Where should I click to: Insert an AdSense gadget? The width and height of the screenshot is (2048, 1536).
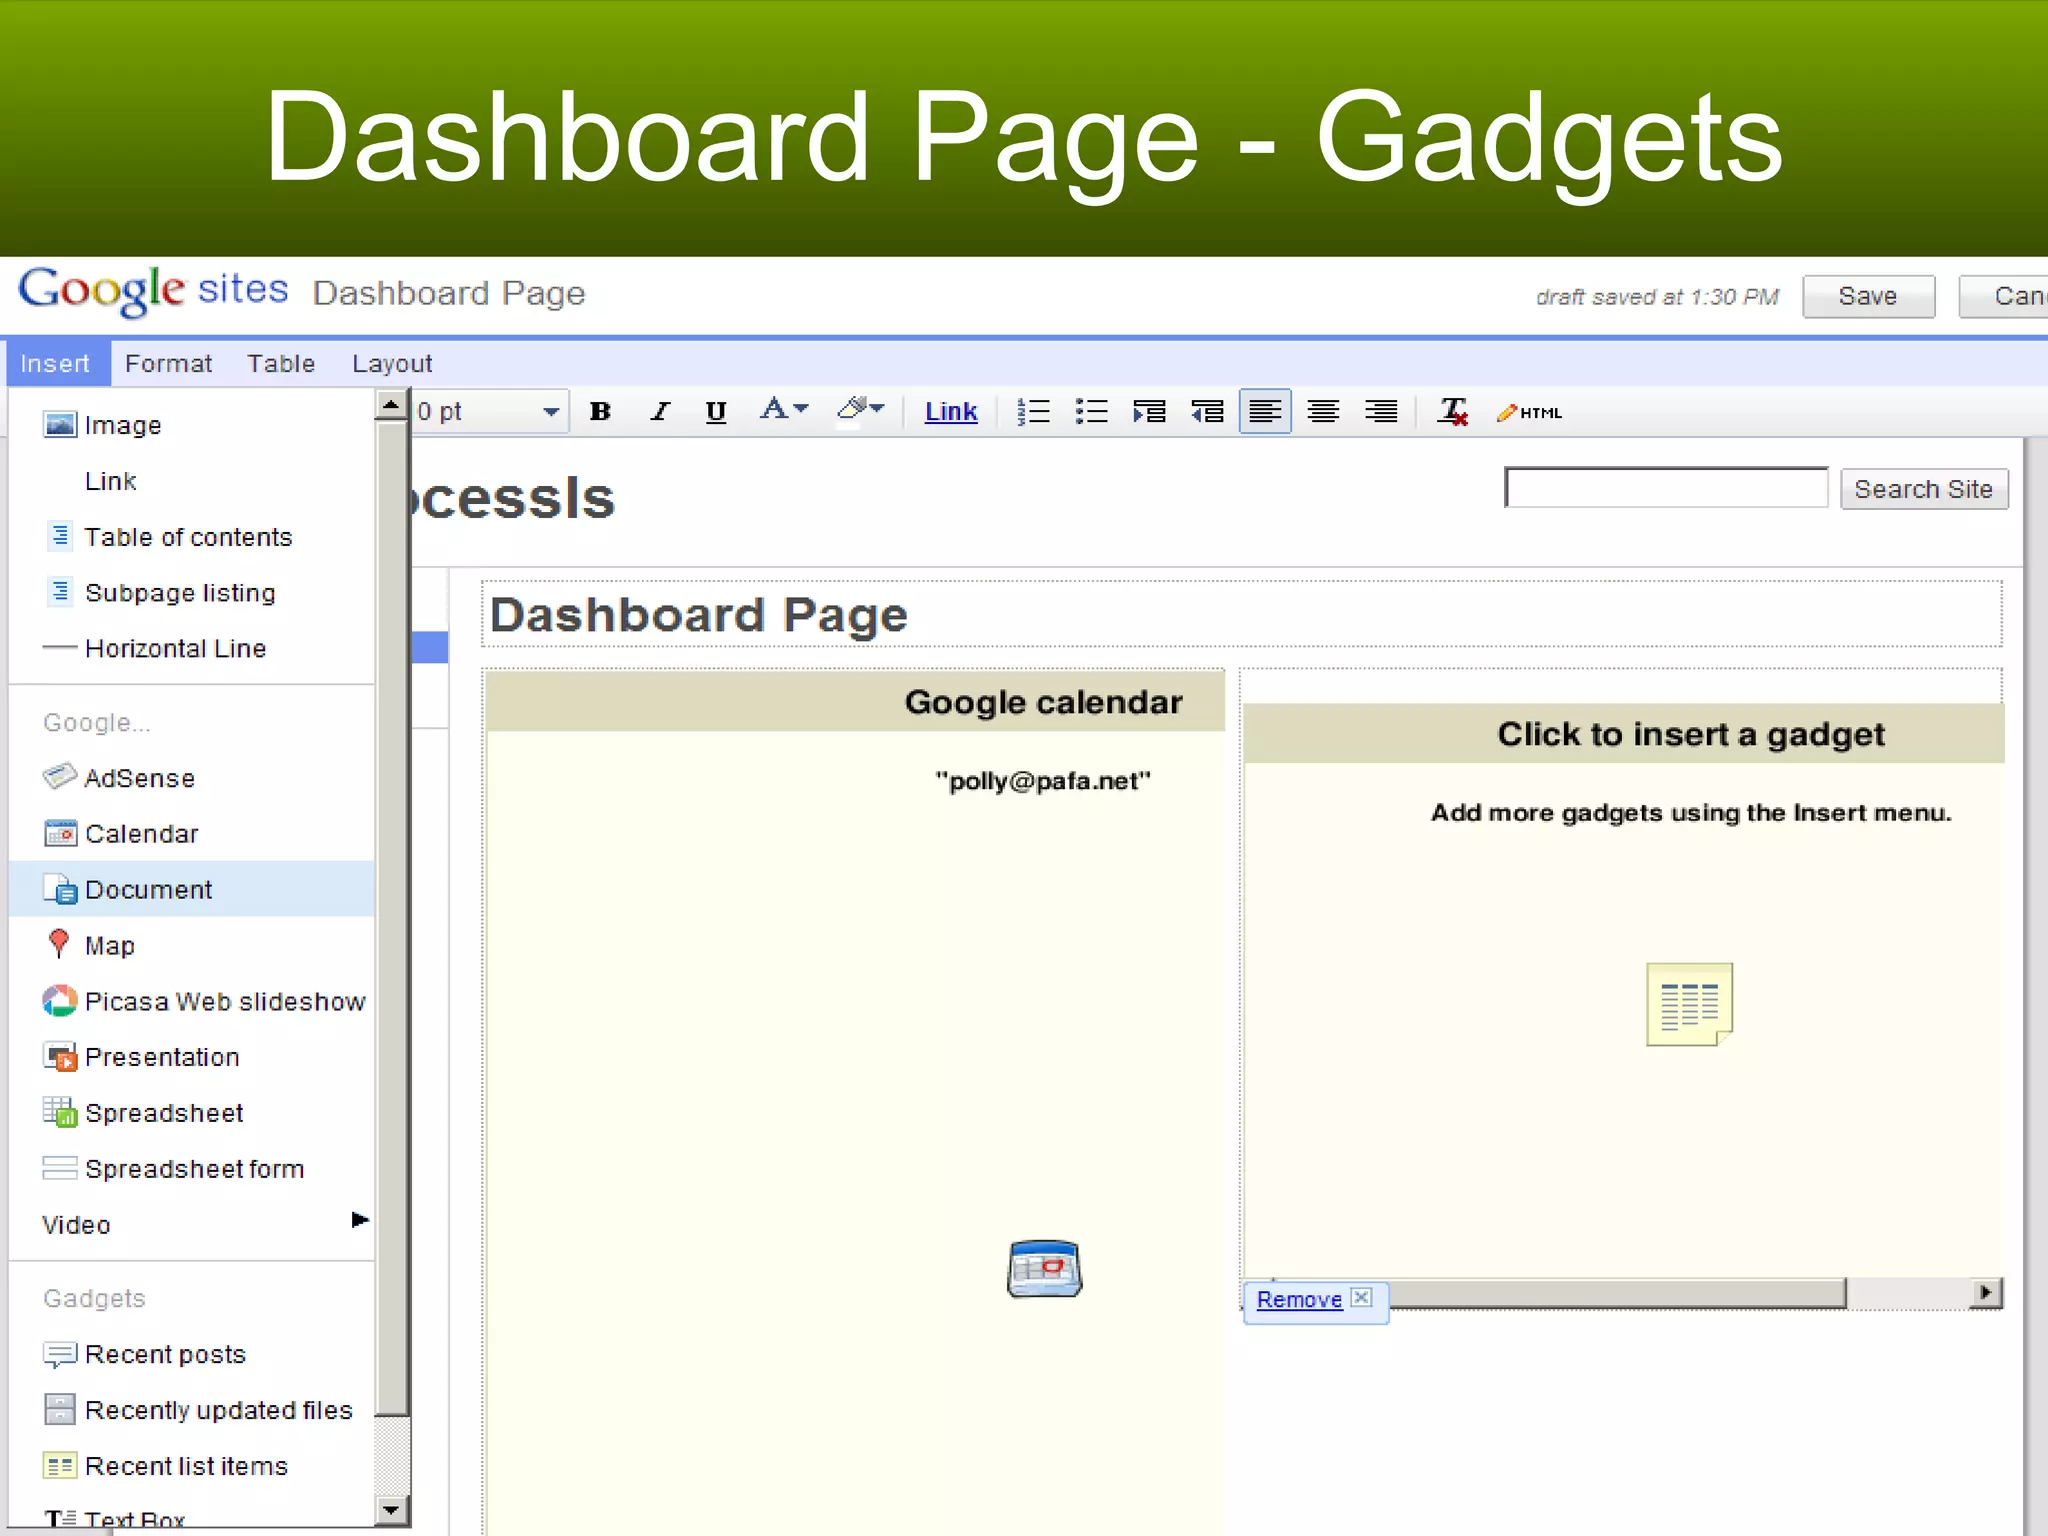tap(192, 778)
